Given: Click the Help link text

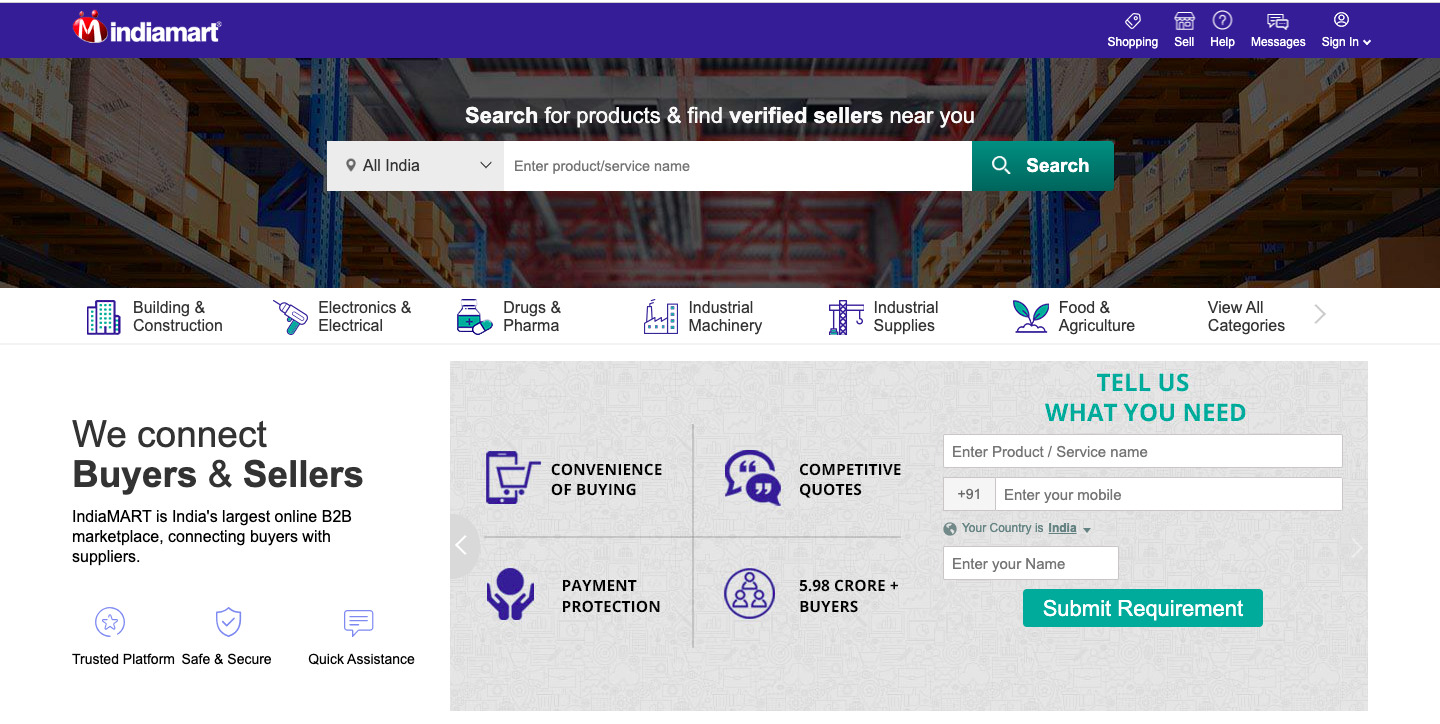Looking at the screenshot, I should pos(1222,42).
